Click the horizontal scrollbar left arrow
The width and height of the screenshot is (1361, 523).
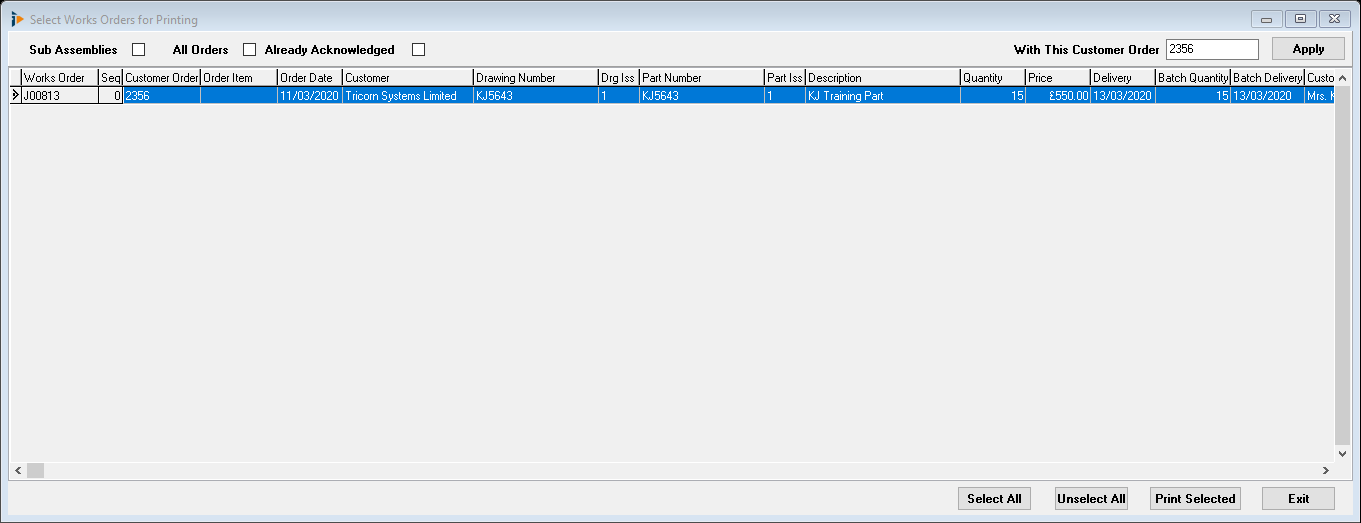17,470
